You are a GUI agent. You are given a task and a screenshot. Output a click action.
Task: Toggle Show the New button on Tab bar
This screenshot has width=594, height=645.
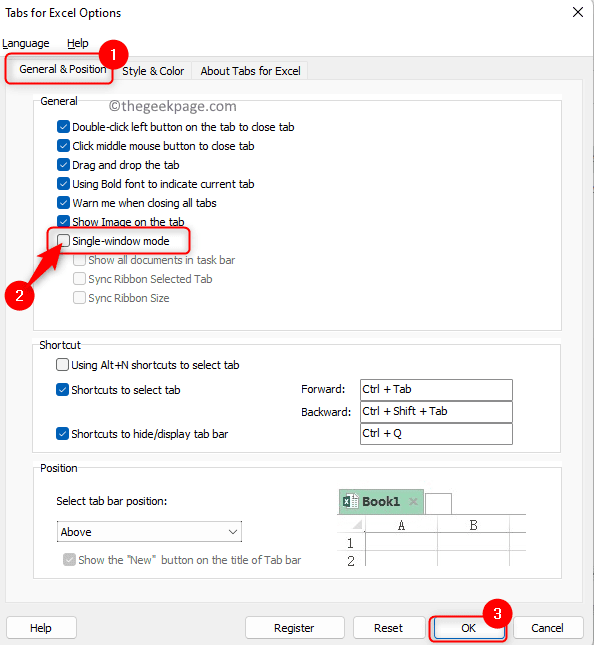click(69, 560)
